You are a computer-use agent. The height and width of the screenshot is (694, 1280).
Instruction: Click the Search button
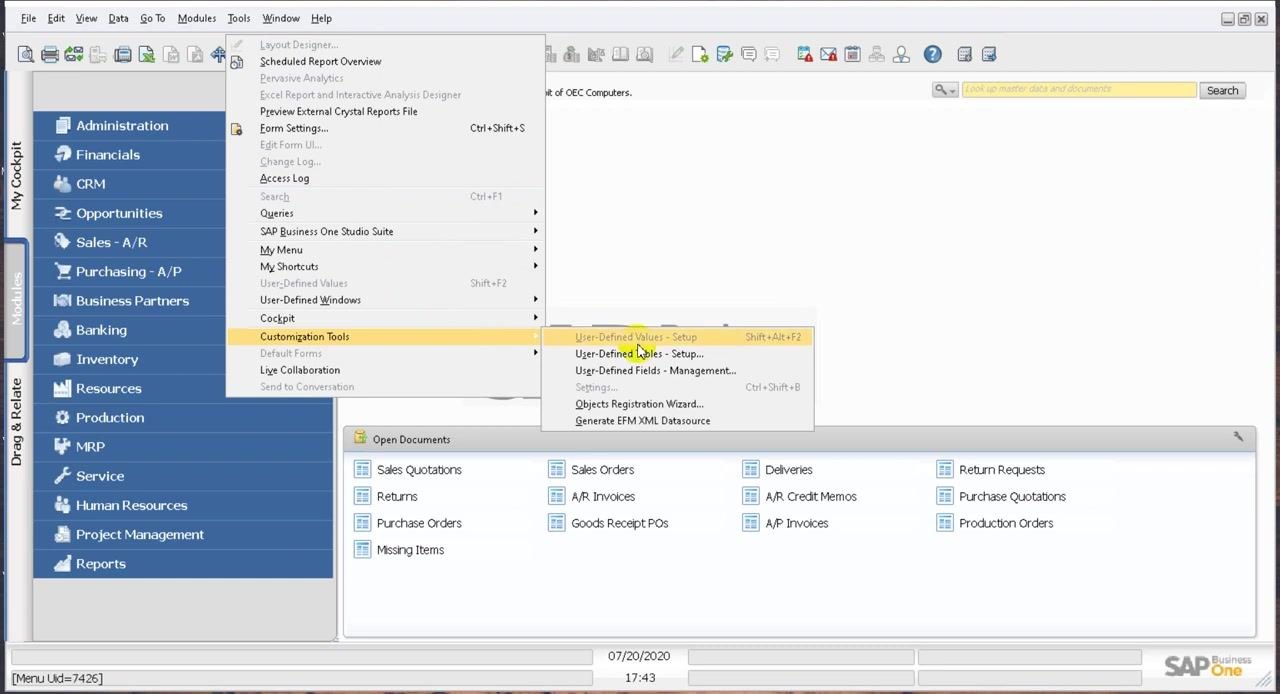click(x=1222, y=90)
